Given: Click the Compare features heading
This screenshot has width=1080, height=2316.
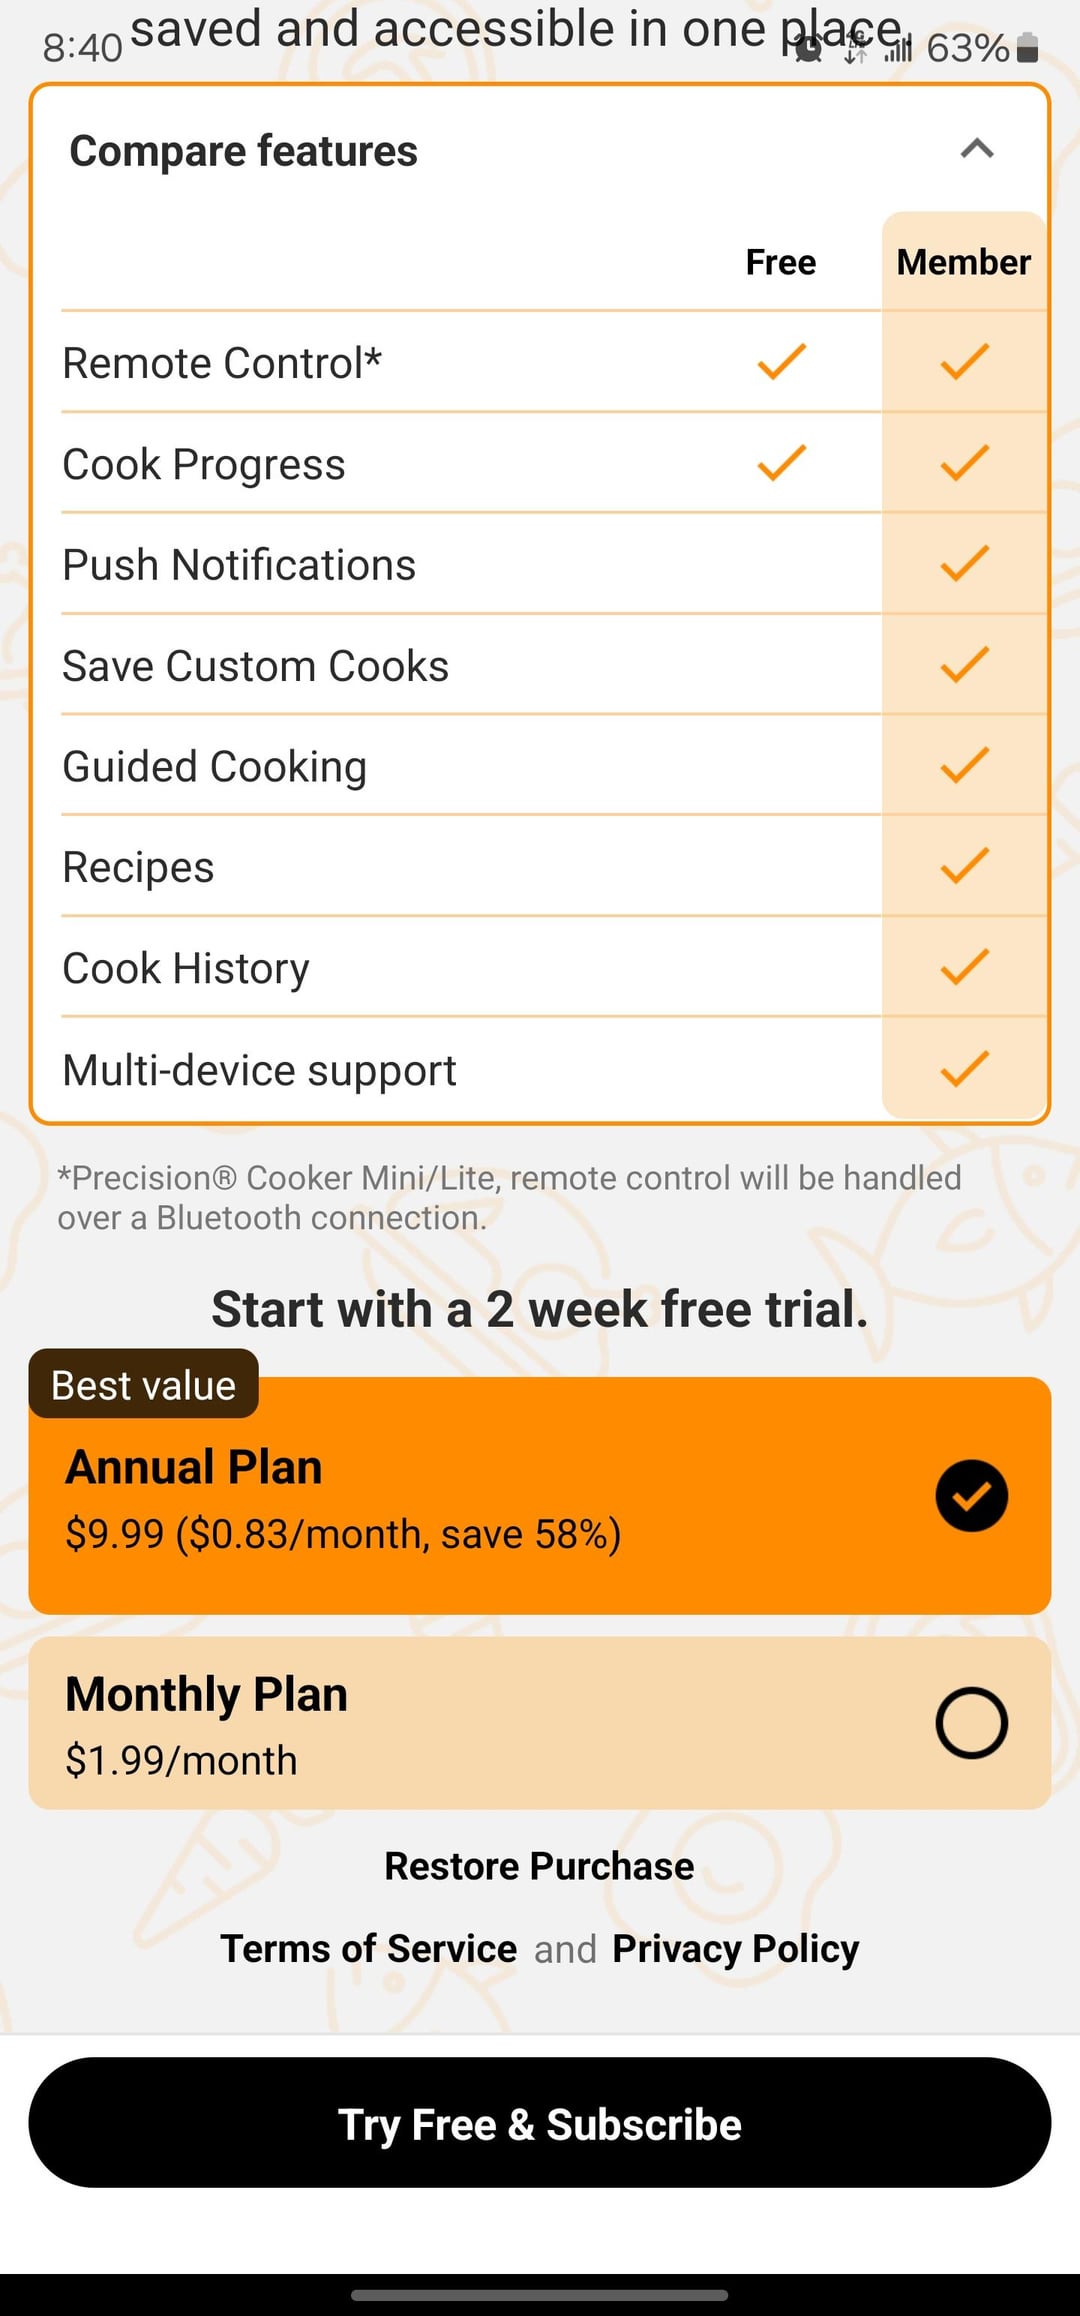Looking at the screenshot, I should (x=243, y=152).
